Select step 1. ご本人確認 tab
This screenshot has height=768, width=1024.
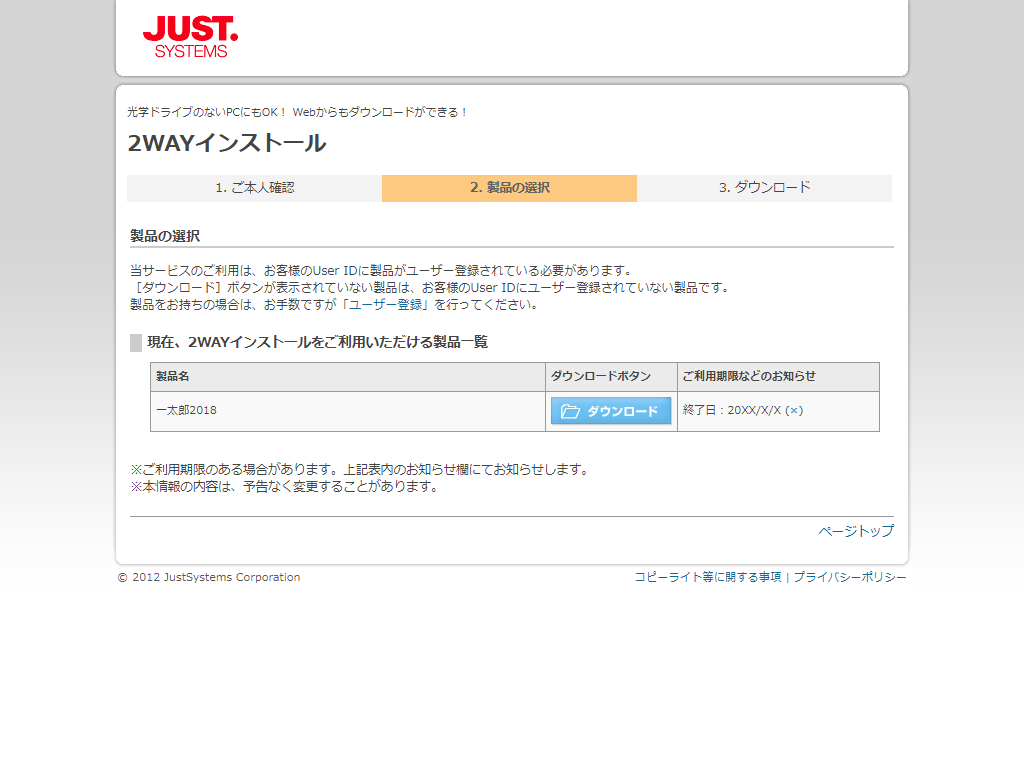(x=255, y=188)
